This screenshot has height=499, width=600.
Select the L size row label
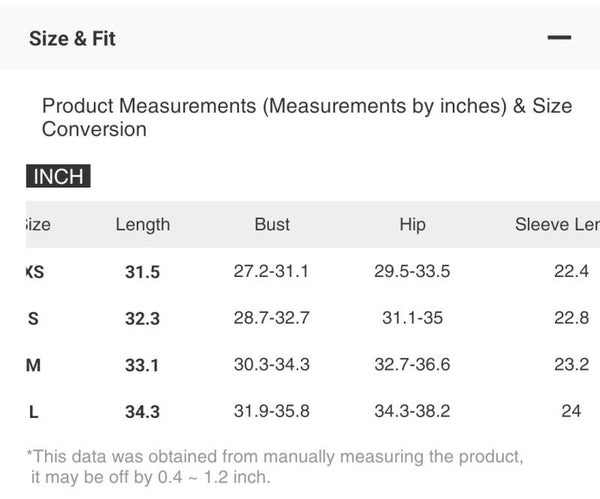tap(33, 411)
